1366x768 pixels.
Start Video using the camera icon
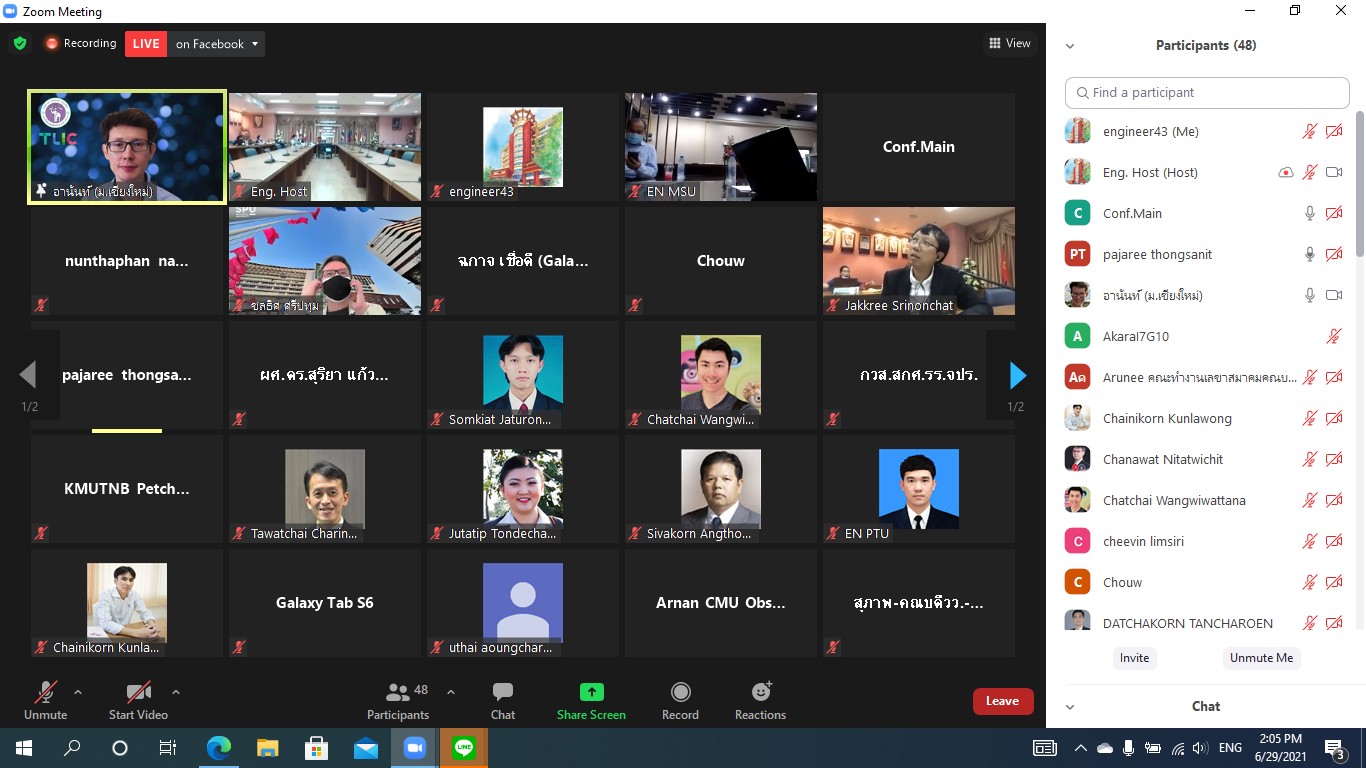(138, 700)
